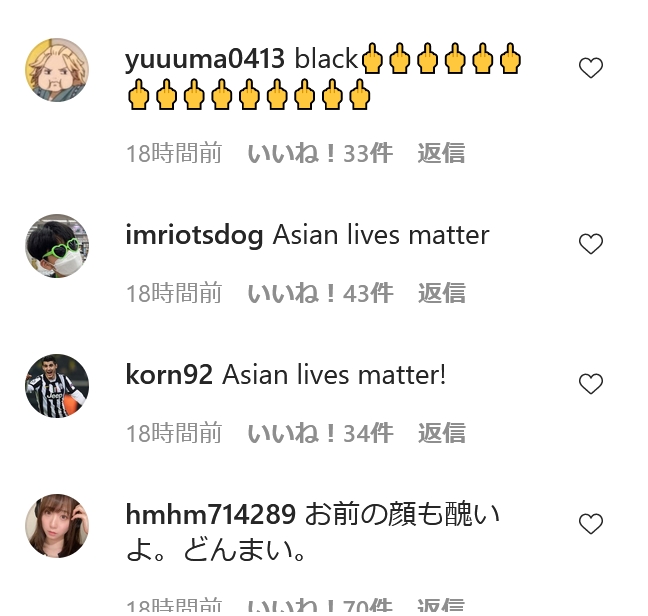Reply (返信) to imriotsdog's comment

(441, 293)
